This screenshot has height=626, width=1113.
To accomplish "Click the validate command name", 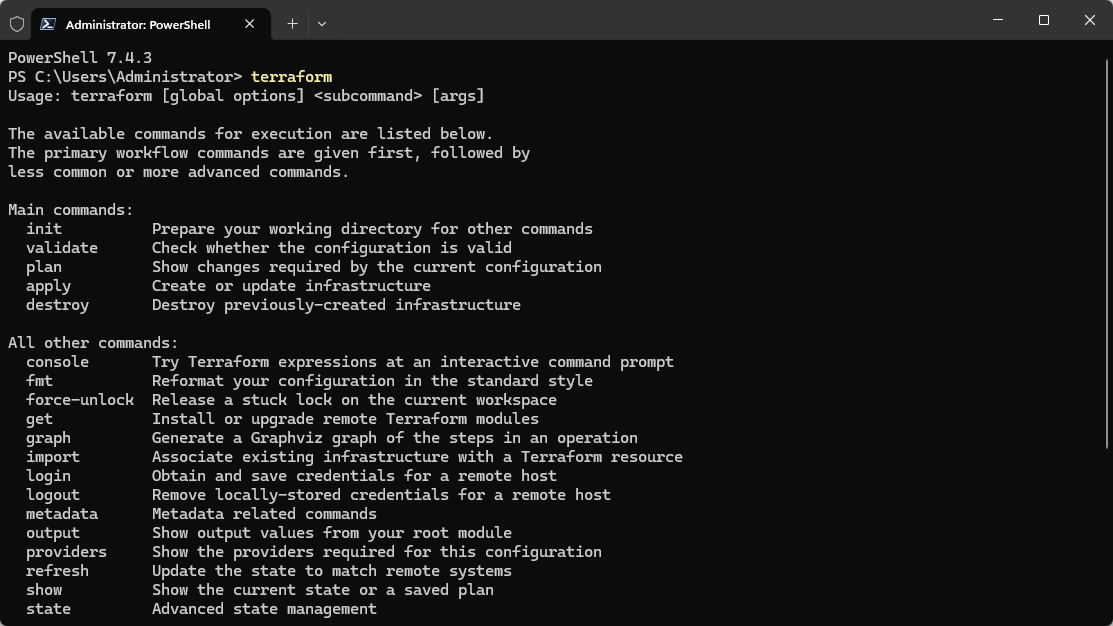I will (x=62, y=248).
